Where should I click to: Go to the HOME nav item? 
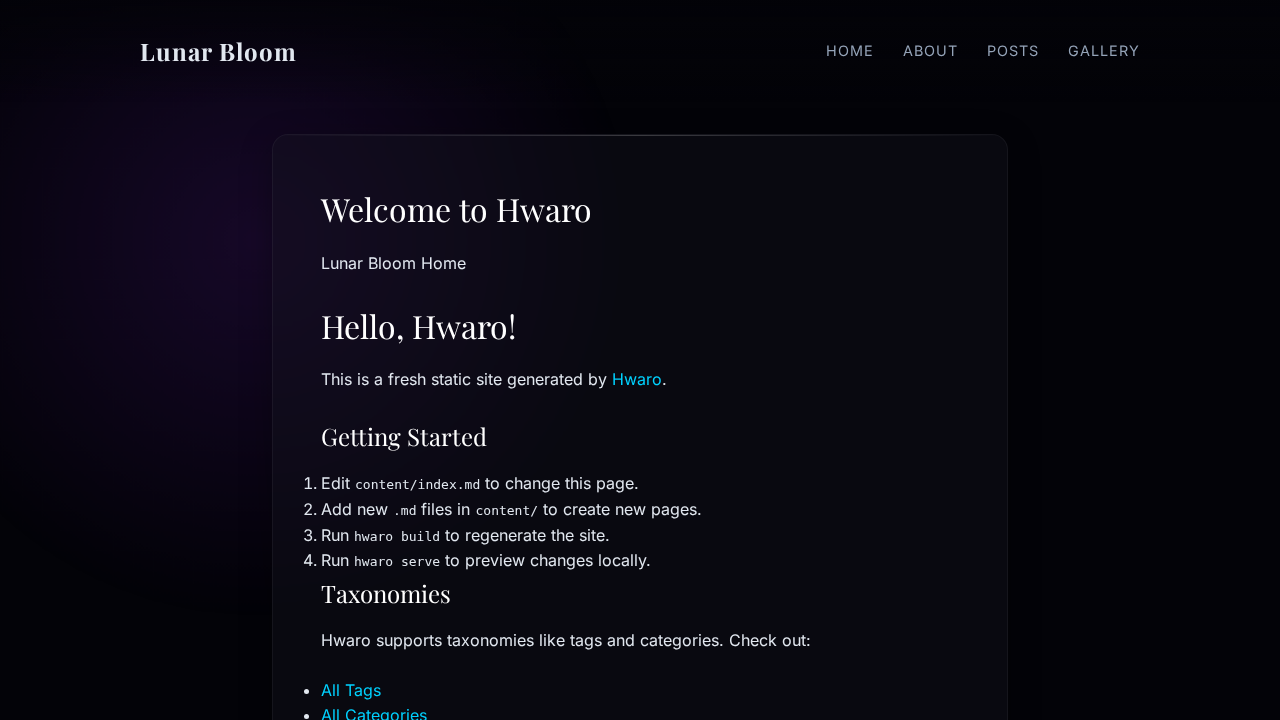coord(850,51)
